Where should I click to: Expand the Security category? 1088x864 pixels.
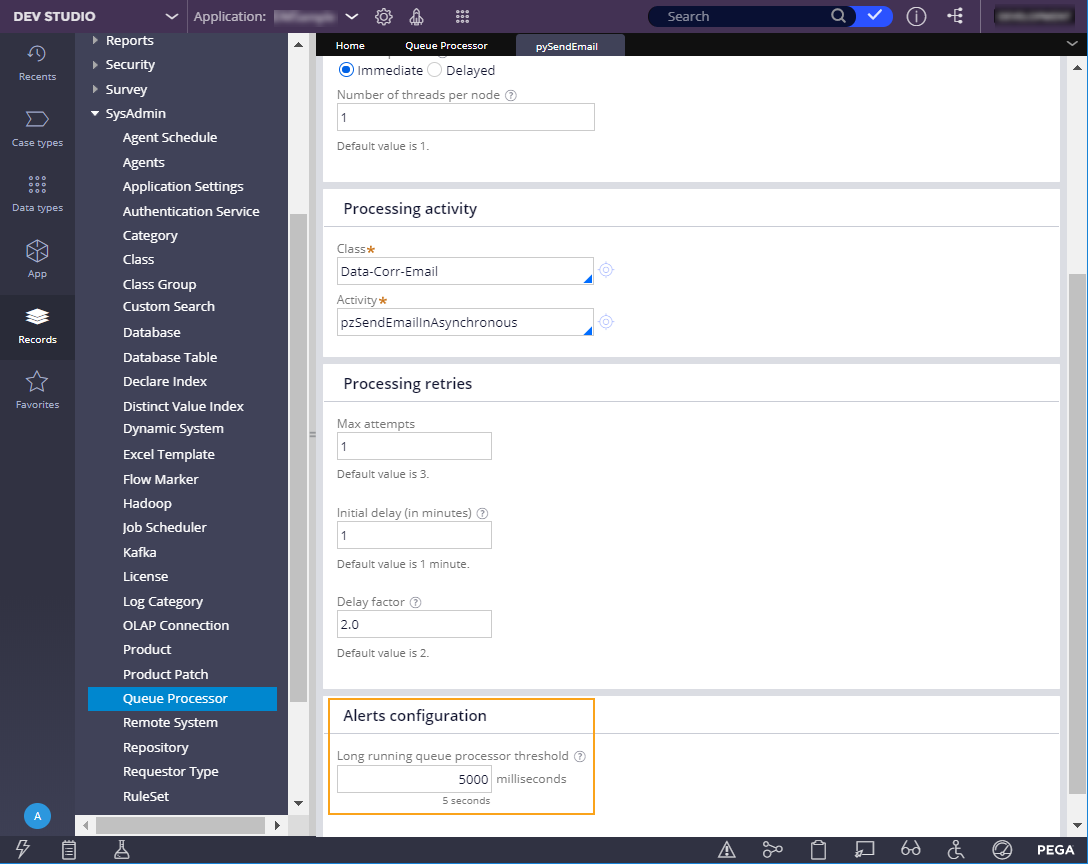coord(95,65)
